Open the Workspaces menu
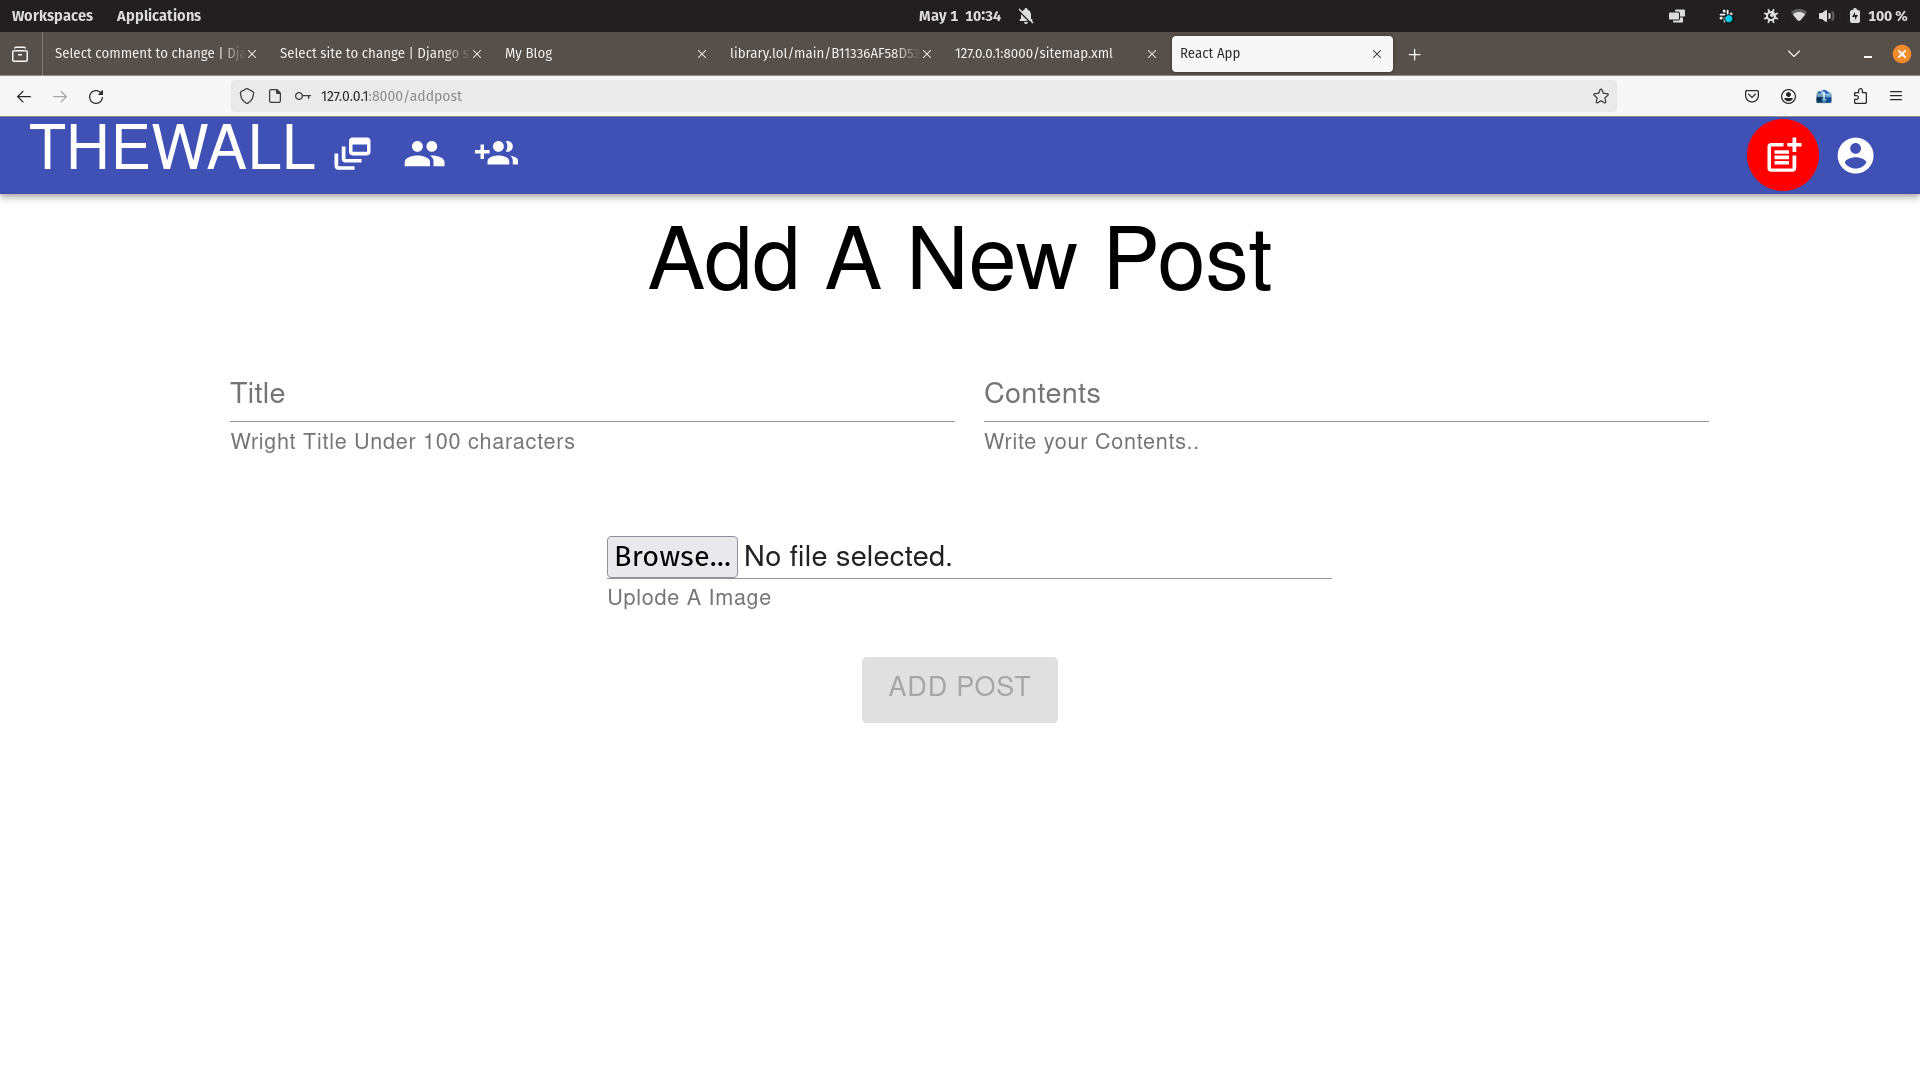 pos(52,16)
